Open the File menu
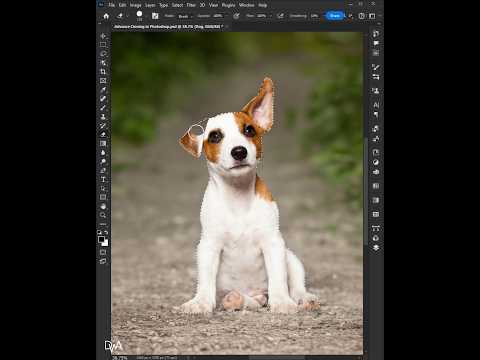The height and width of the screenshot is (360, 480). pyautogui.click(x=112, y=5)
